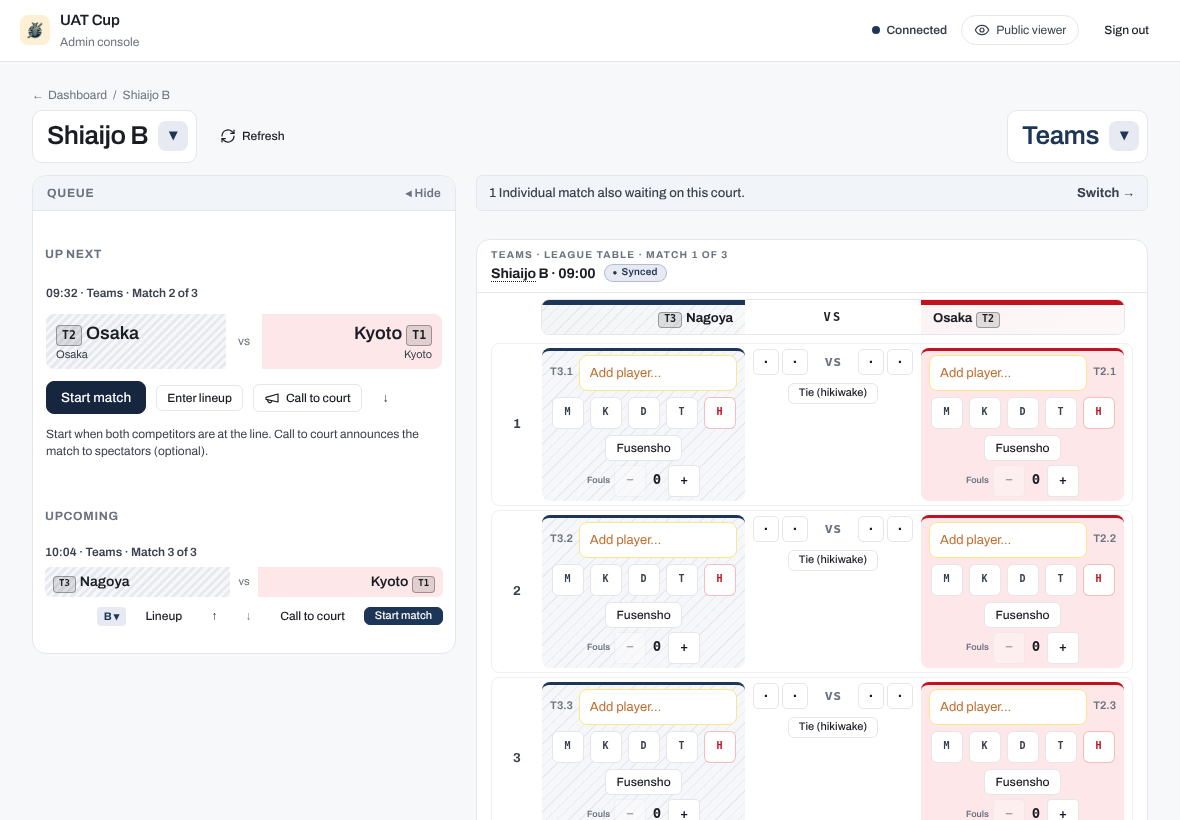Select Kyoto T1 in Up Next match

coord(351,342)
